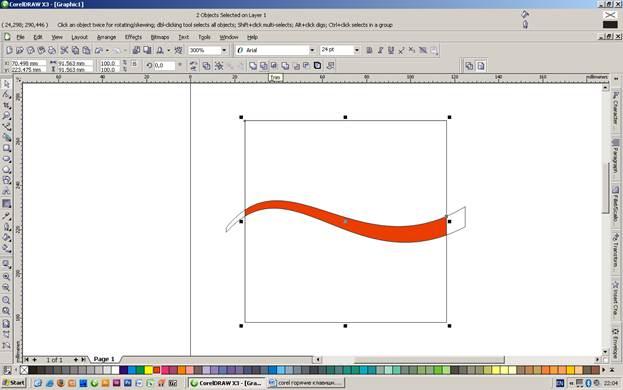Select the Outline tool in toolbox
Screen dimensions: 623x390
point(6,227)
